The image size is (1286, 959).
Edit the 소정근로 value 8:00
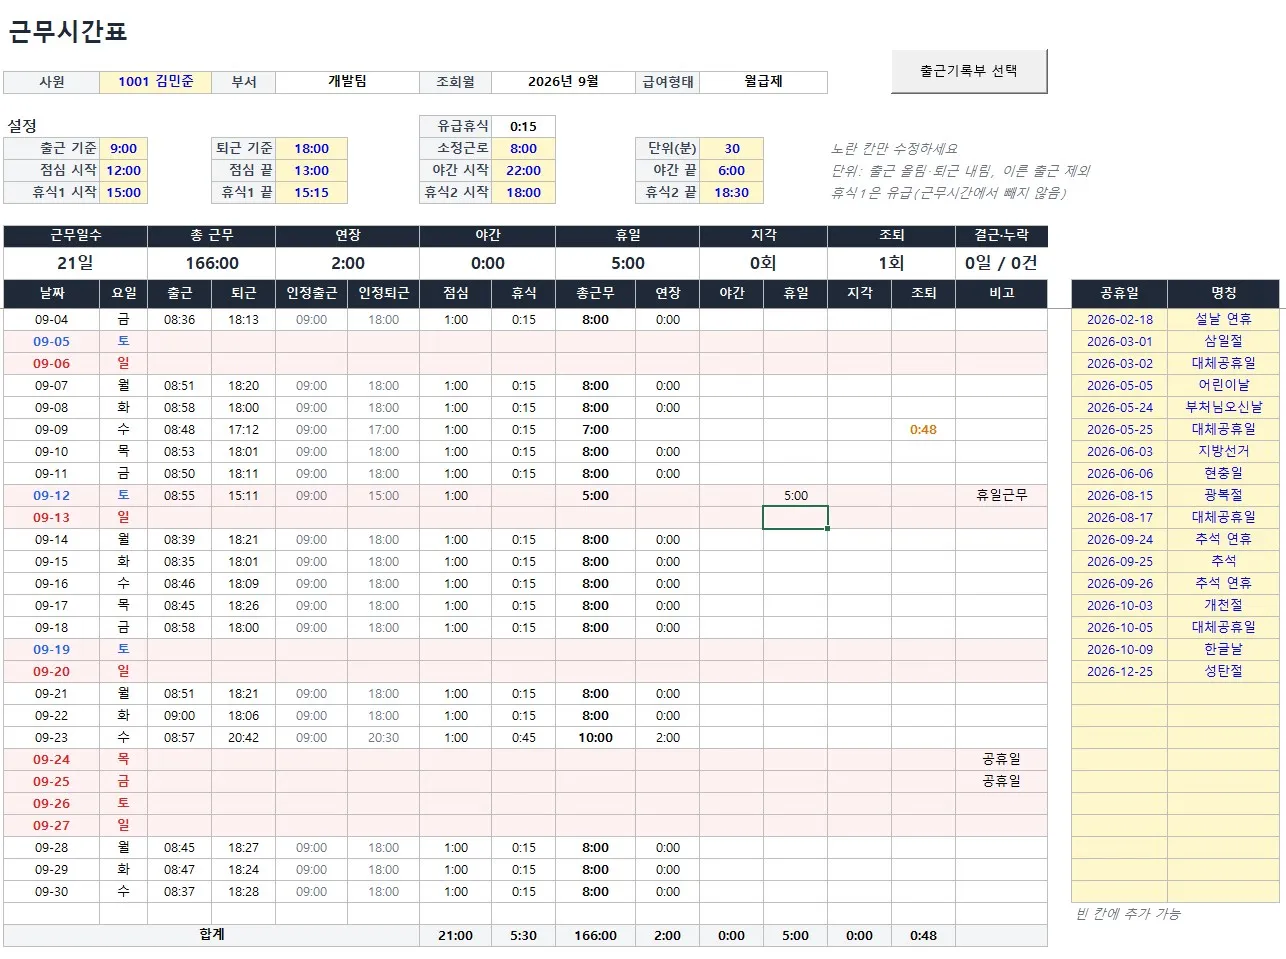pyautogui.click(x=523, y=148)
